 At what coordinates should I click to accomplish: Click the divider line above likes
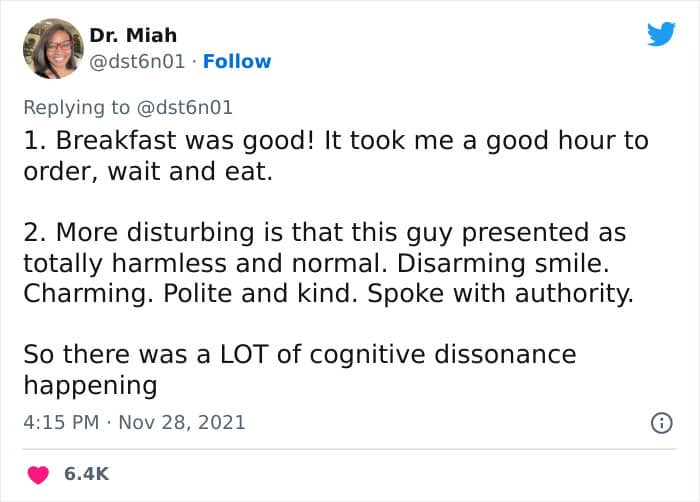tap(350, 449)
